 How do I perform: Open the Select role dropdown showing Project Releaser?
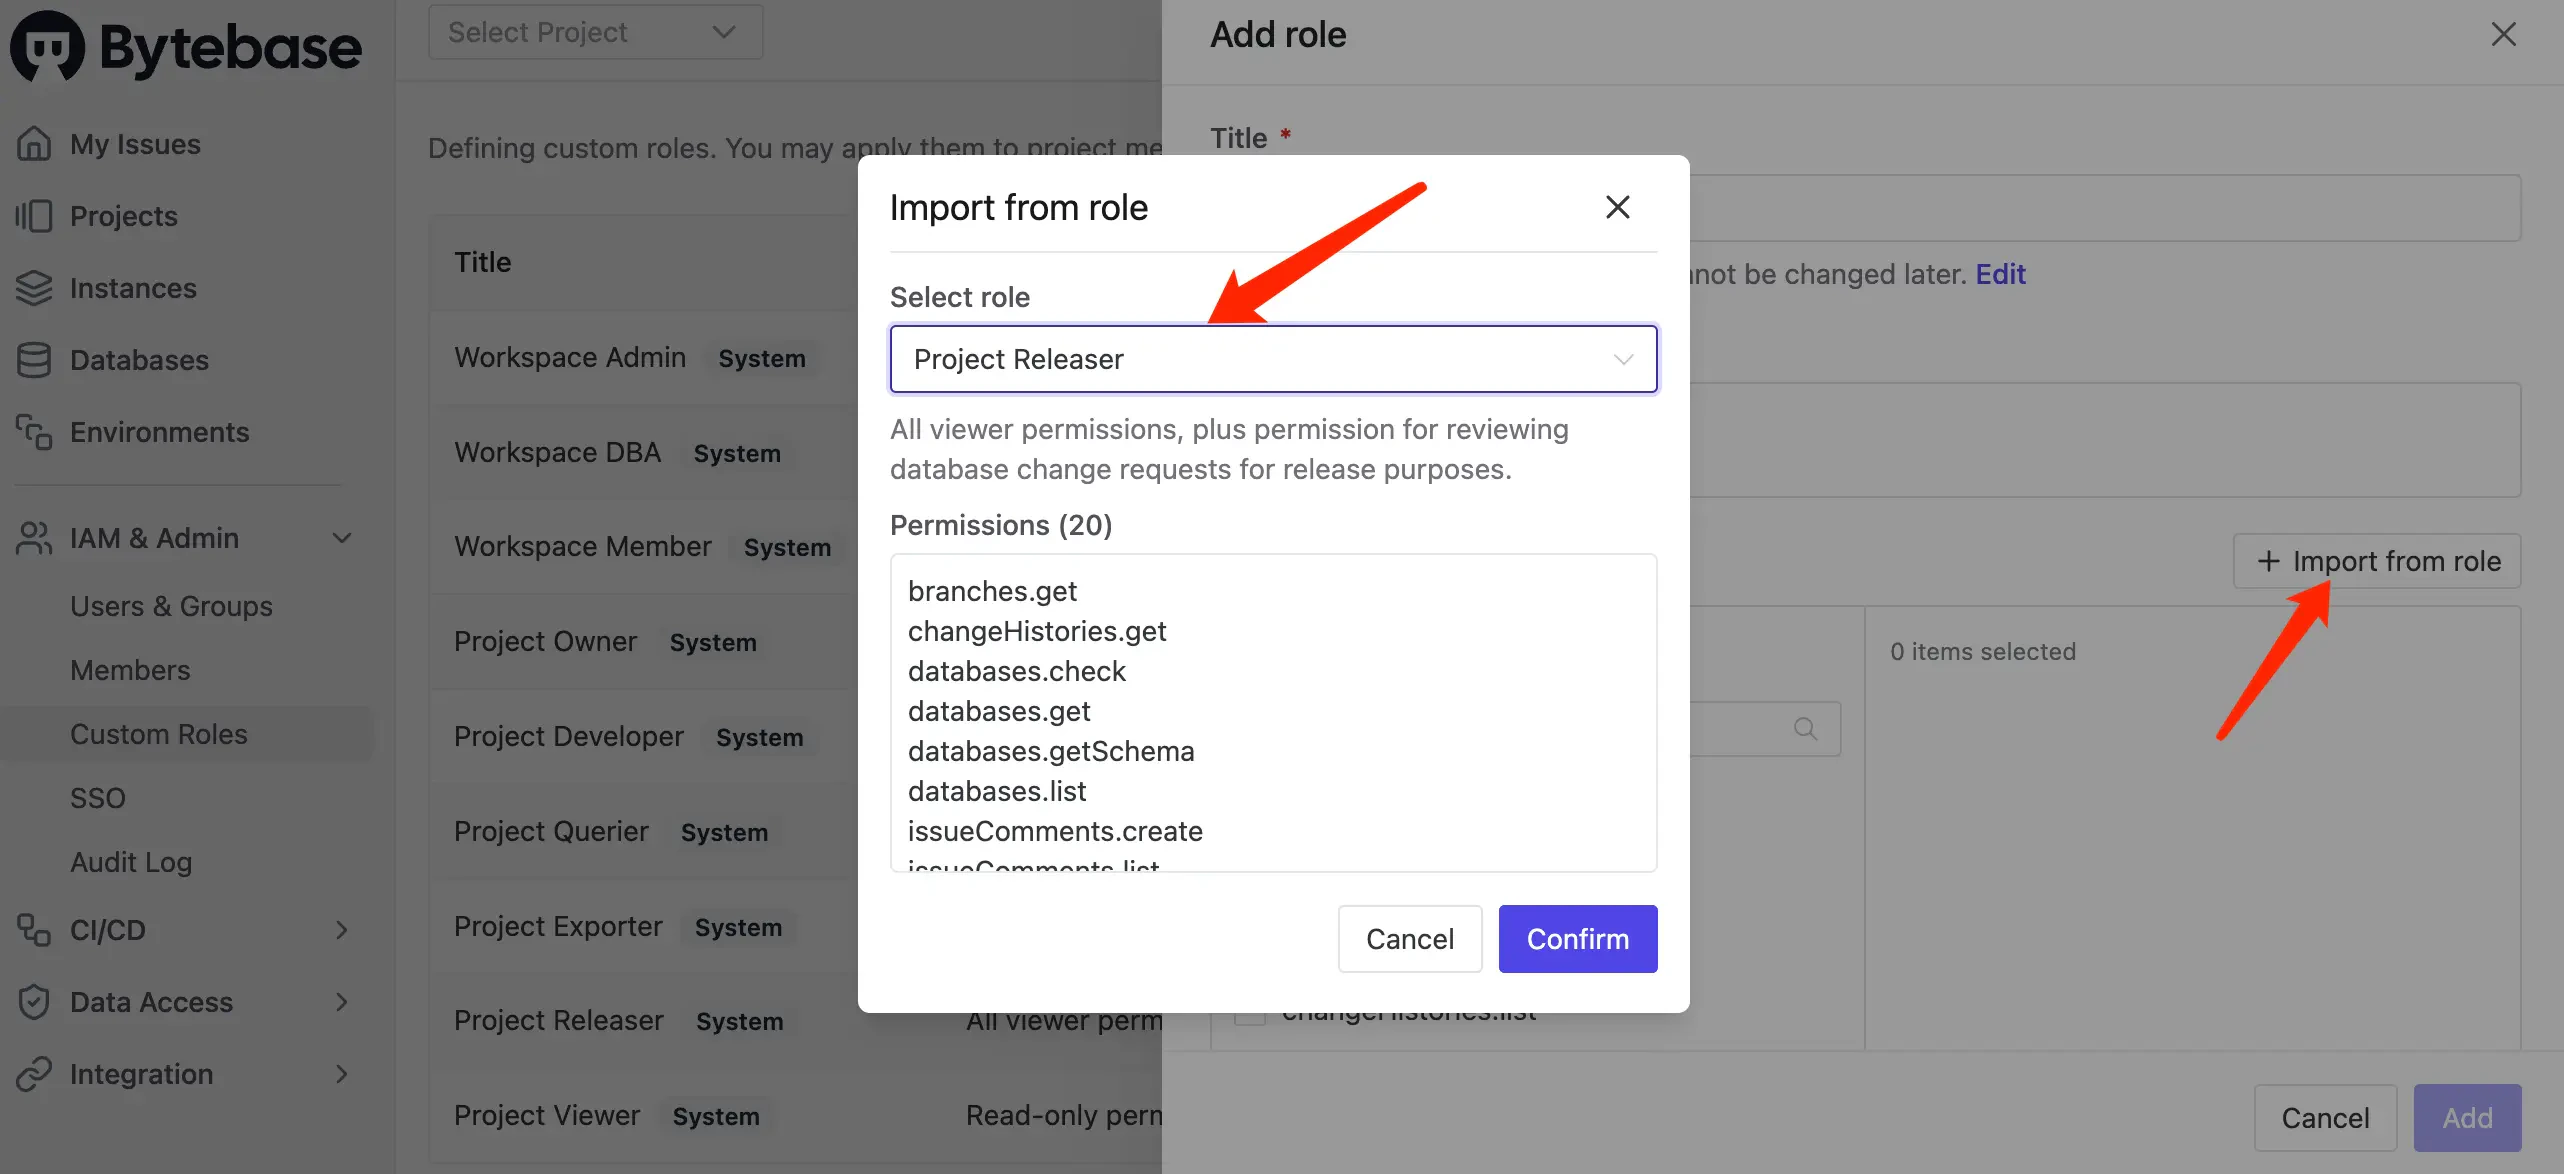1272,359
